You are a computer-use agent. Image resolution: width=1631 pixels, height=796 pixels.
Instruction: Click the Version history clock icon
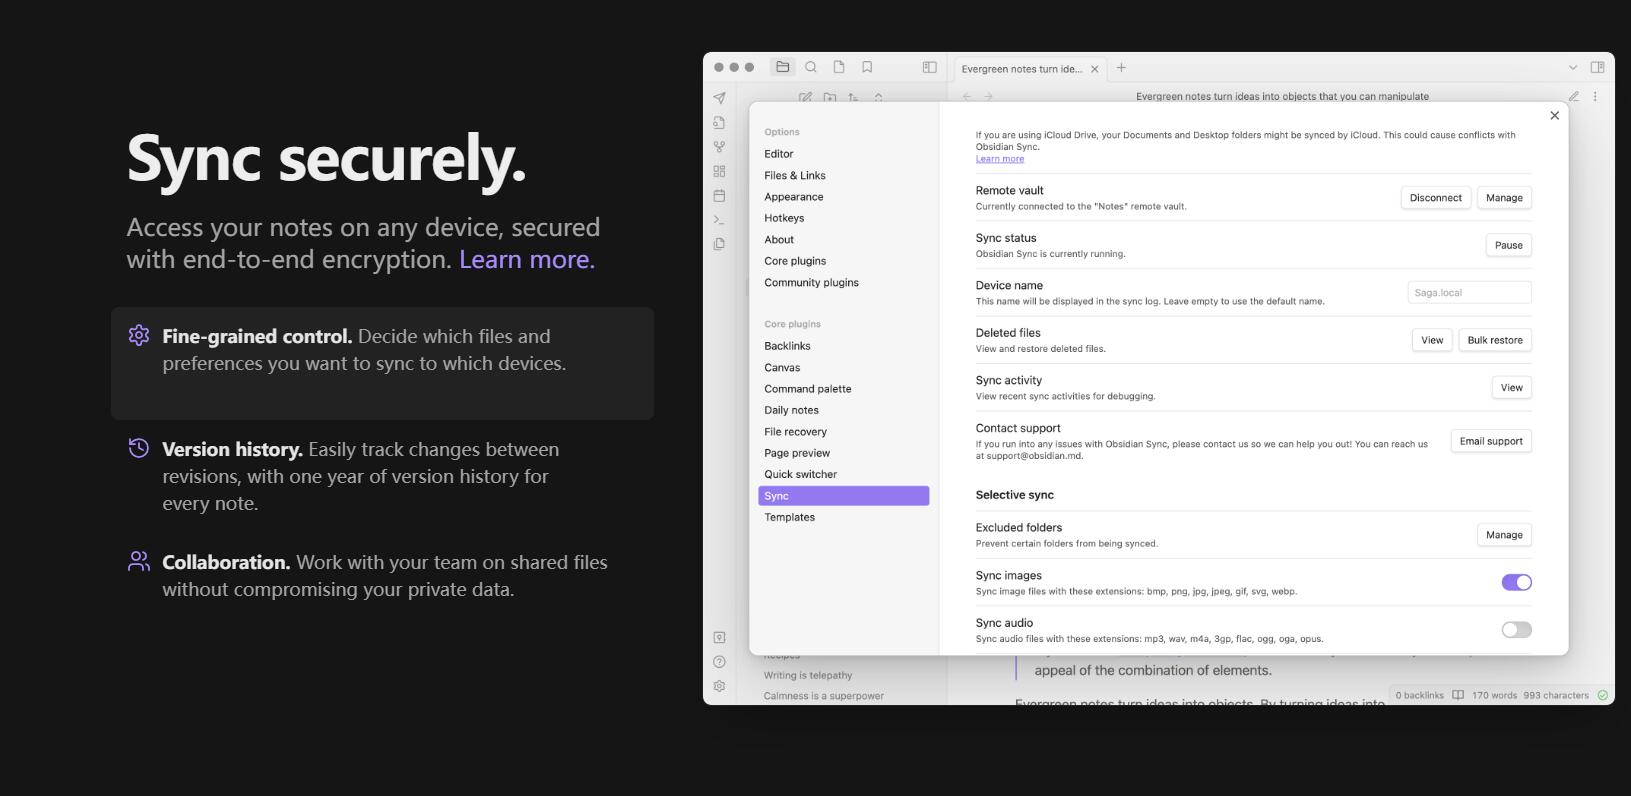pyautogui.click(x=139, y=448)
